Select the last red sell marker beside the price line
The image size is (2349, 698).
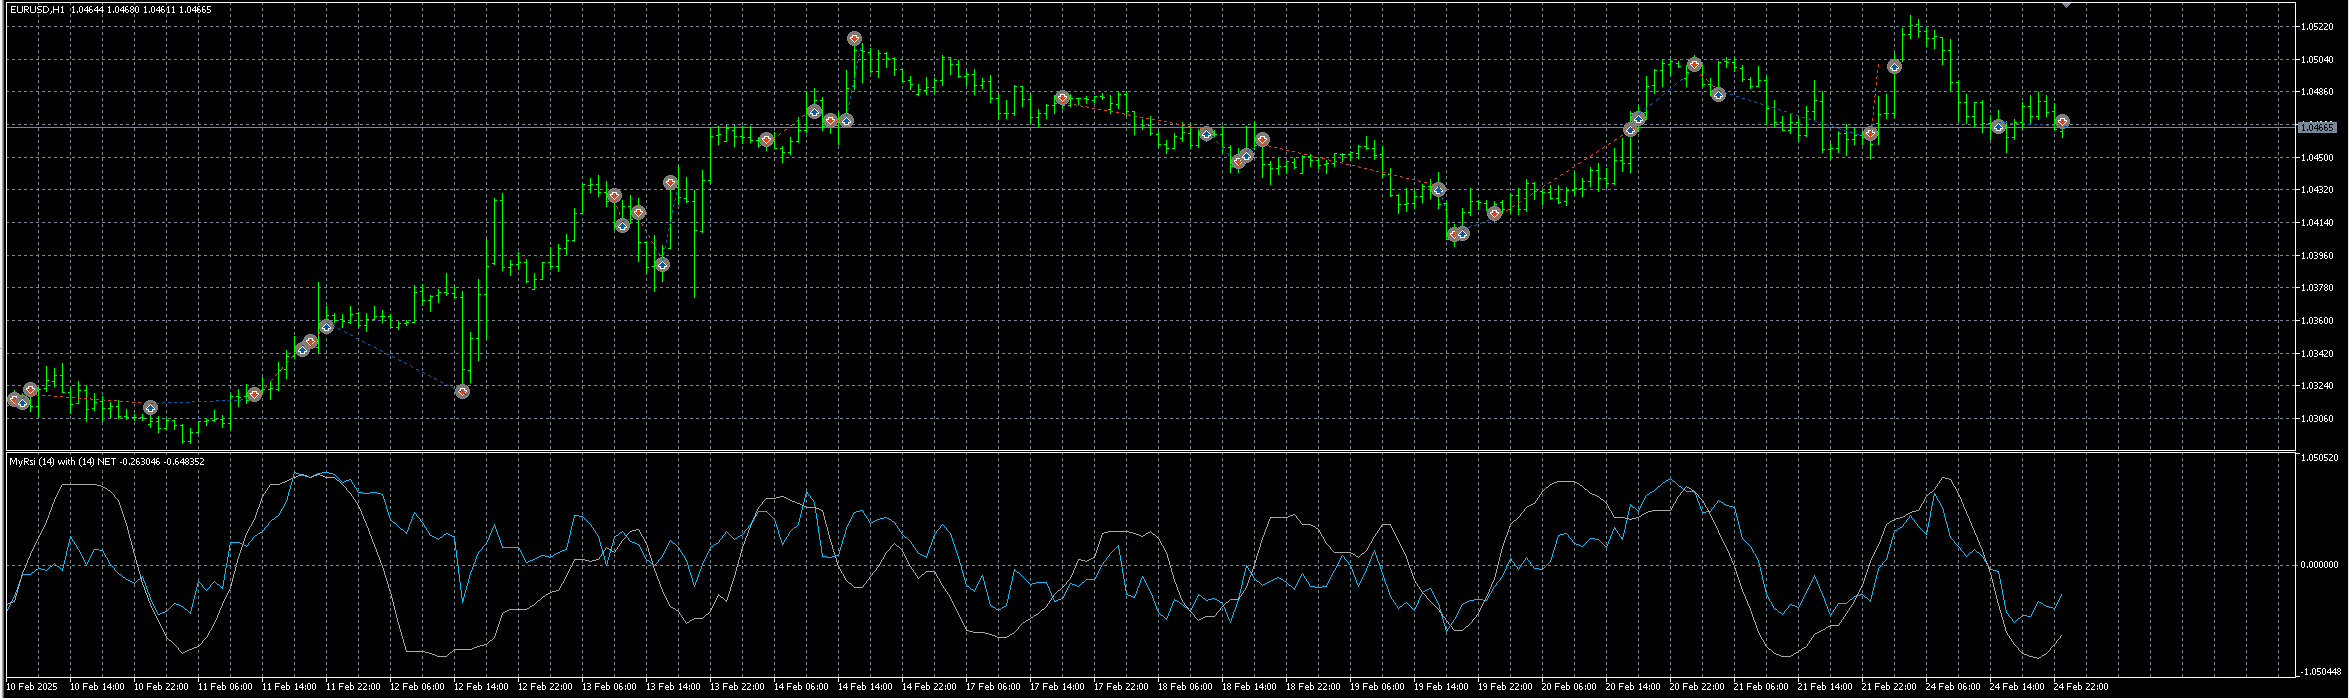click(x=2062, y=122)
